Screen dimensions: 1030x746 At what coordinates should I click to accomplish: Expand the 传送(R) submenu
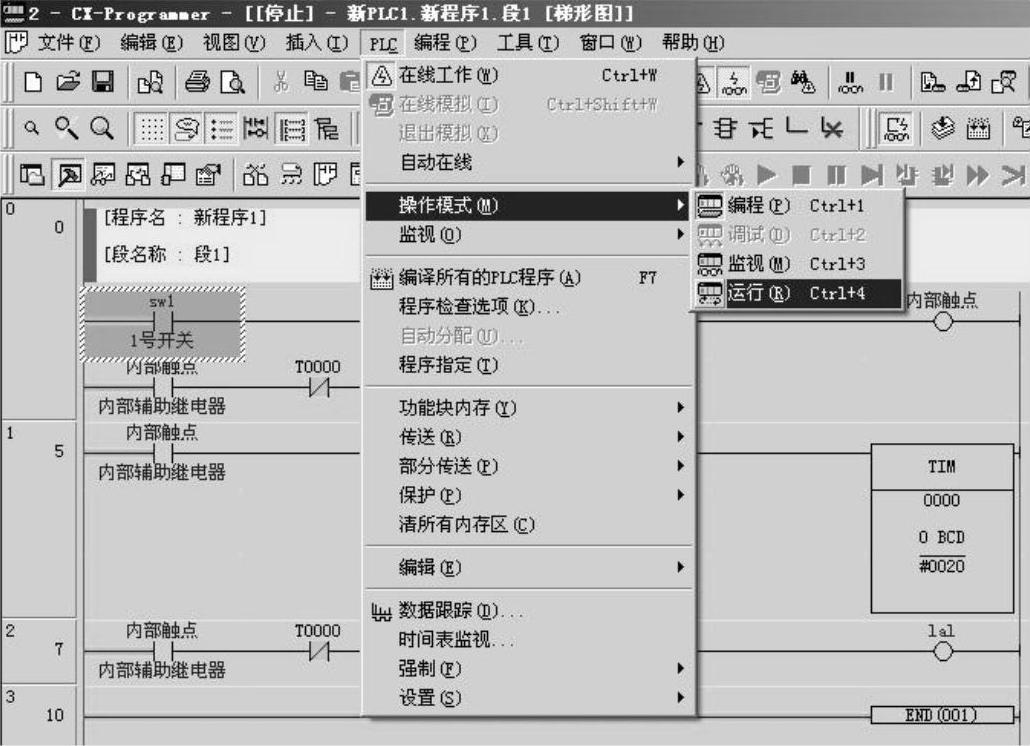click(529, 437)
